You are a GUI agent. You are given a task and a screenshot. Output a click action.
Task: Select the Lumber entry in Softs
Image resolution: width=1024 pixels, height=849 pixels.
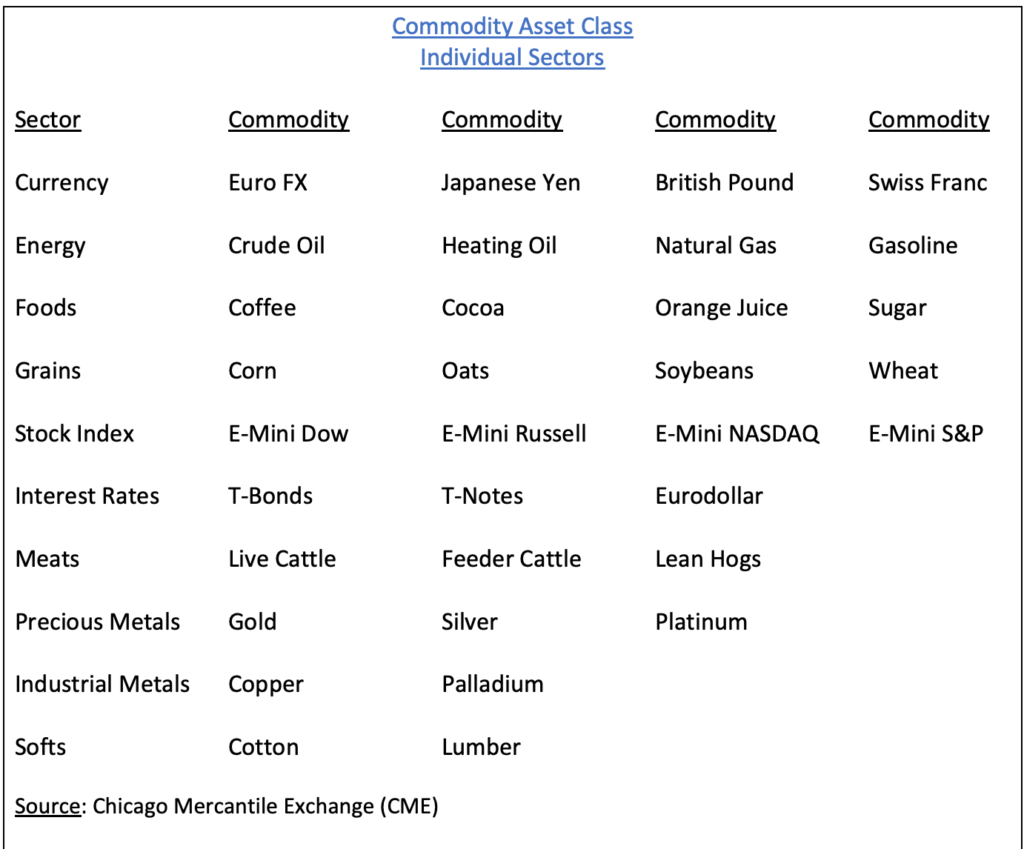[481, 746]
